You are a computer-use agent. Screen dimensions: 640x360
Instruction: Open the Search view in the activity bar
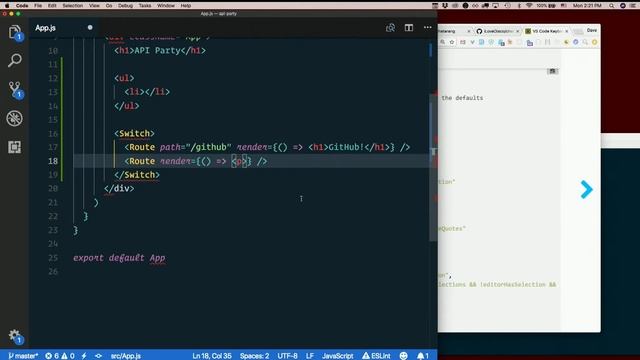14,60
